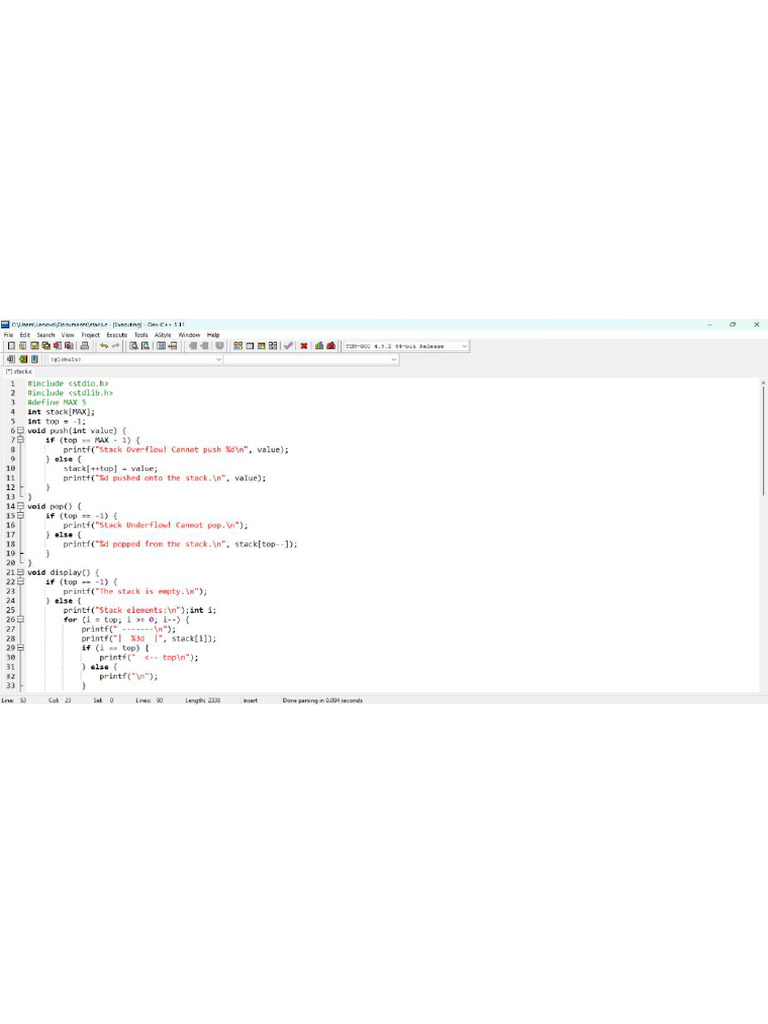768x1024 pixels.
Task: Print the file using the printer icon
Action: pos(85,346)
